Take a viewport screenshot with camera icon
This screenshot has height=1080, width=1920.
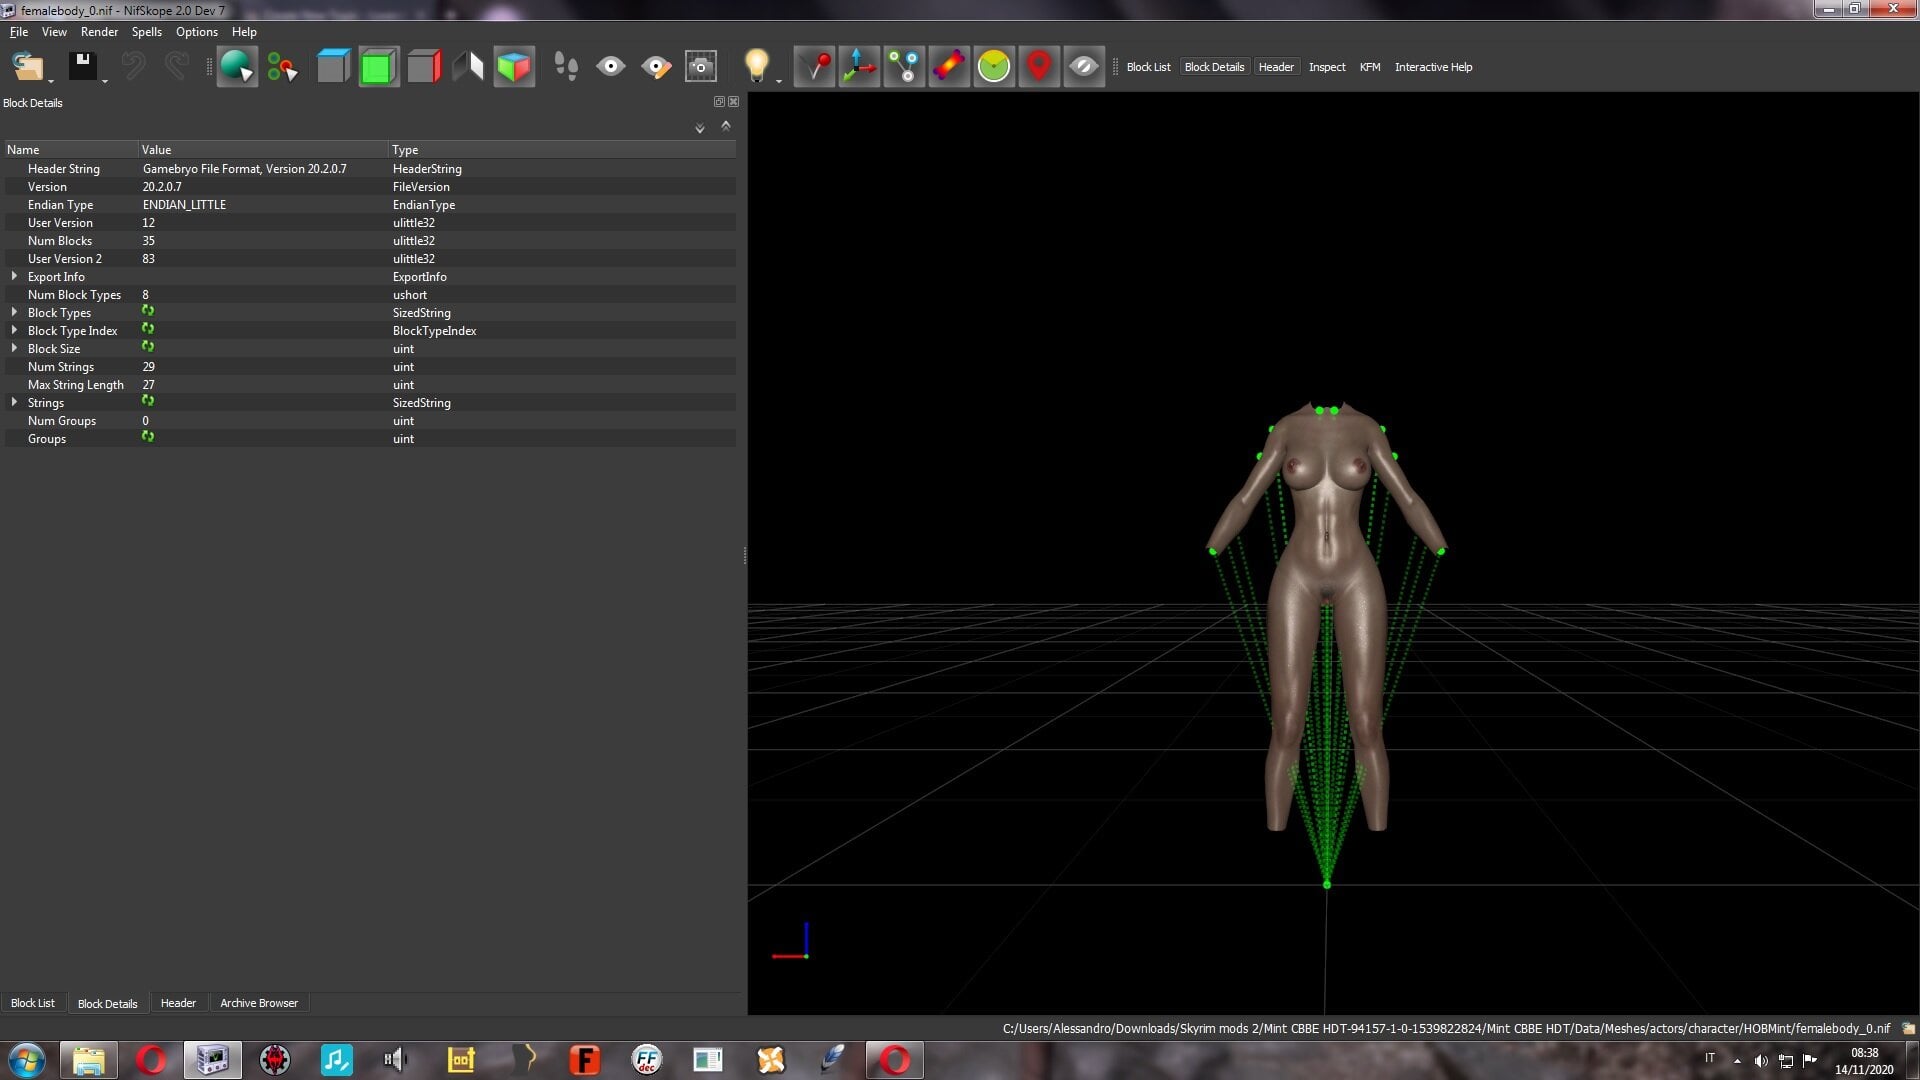(x=701, y=67)
